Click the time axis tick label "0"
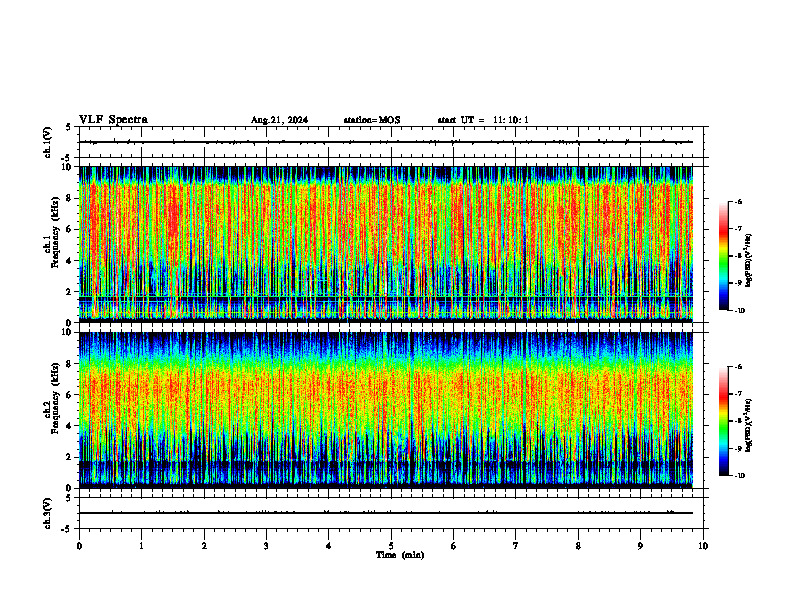792x612 pixels. click(79, 546)
